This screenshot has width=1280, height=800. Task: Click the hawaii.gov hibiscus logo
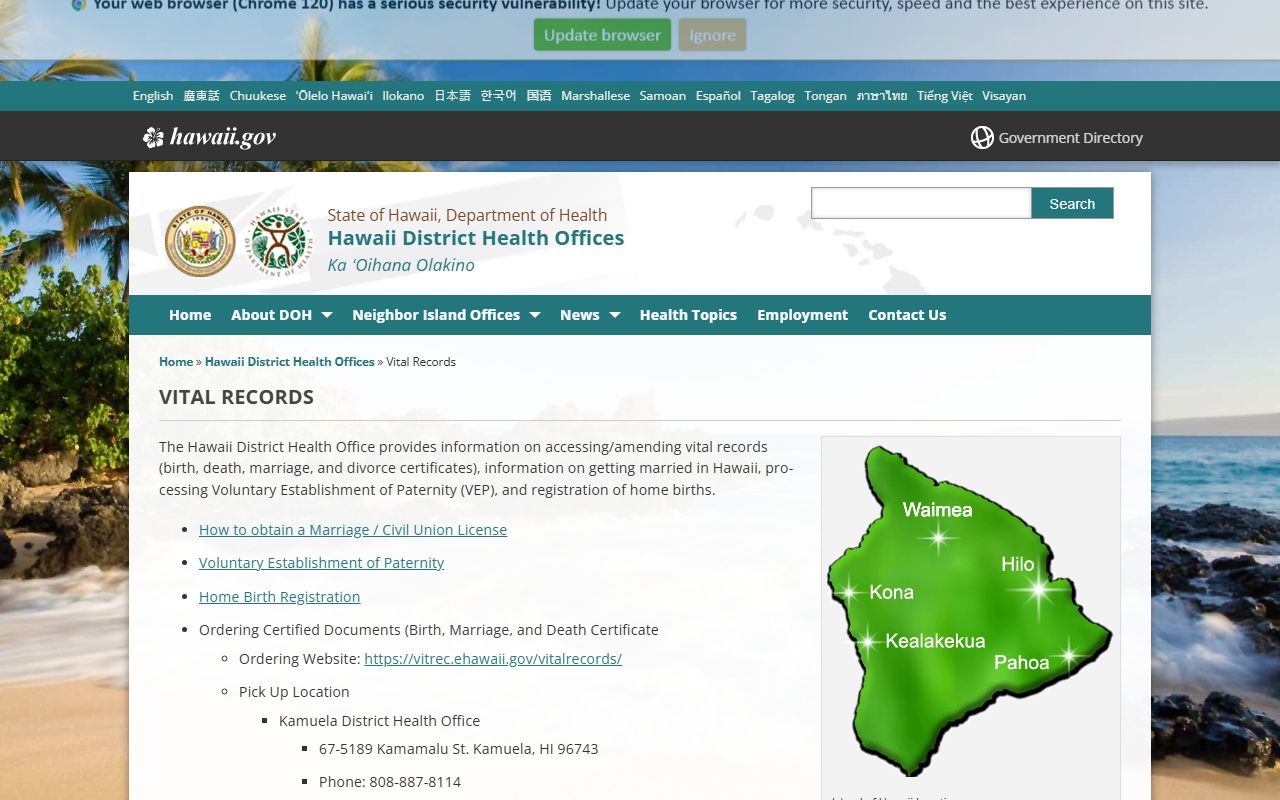click(209, 137)
